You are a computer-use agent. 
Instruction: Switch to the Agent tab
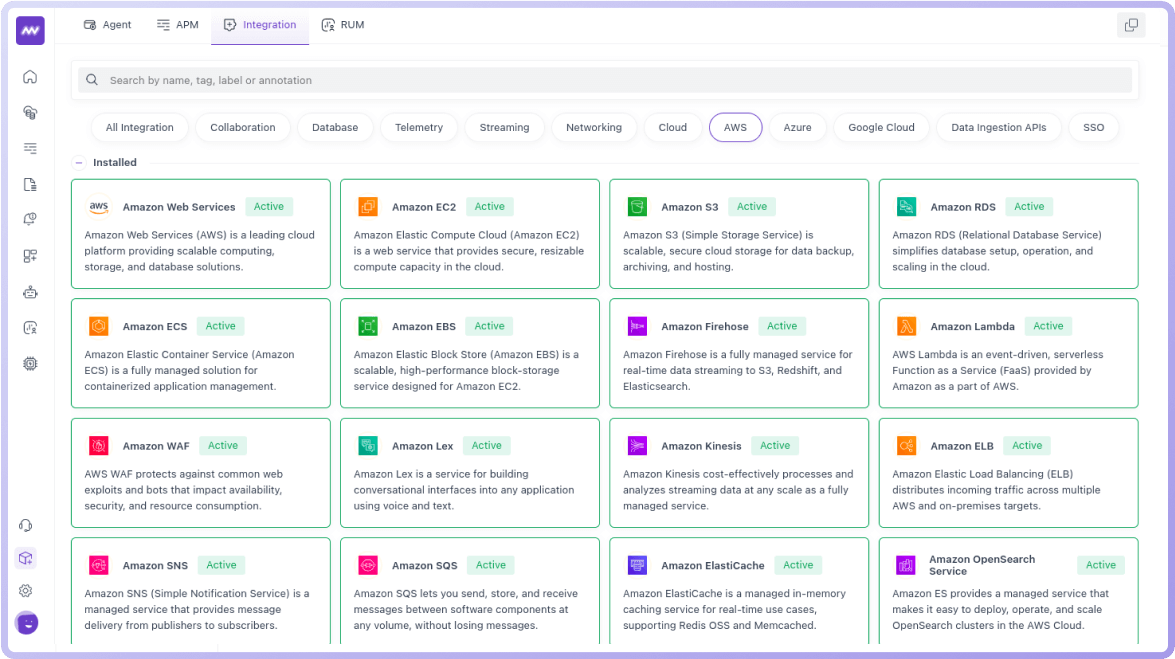click(x=107, y=25)
